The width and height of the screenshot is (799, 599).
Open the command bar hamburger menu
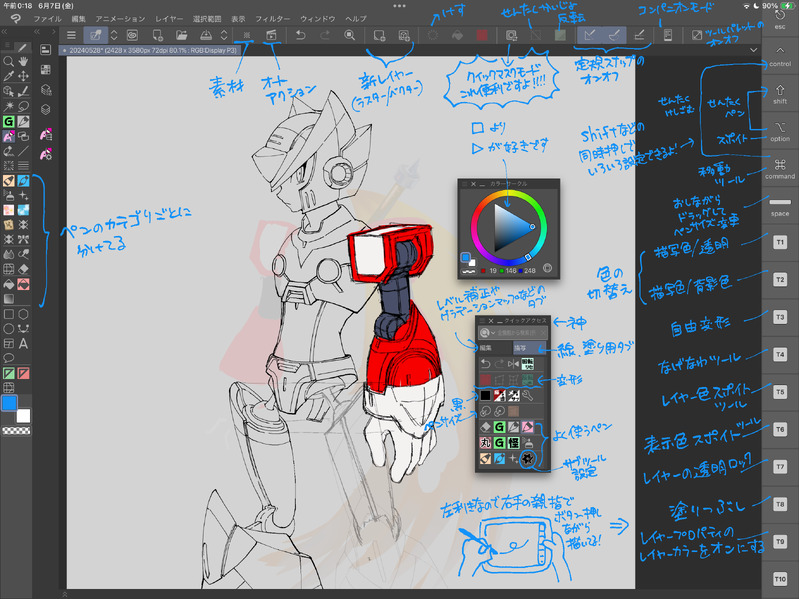(71, 35)
